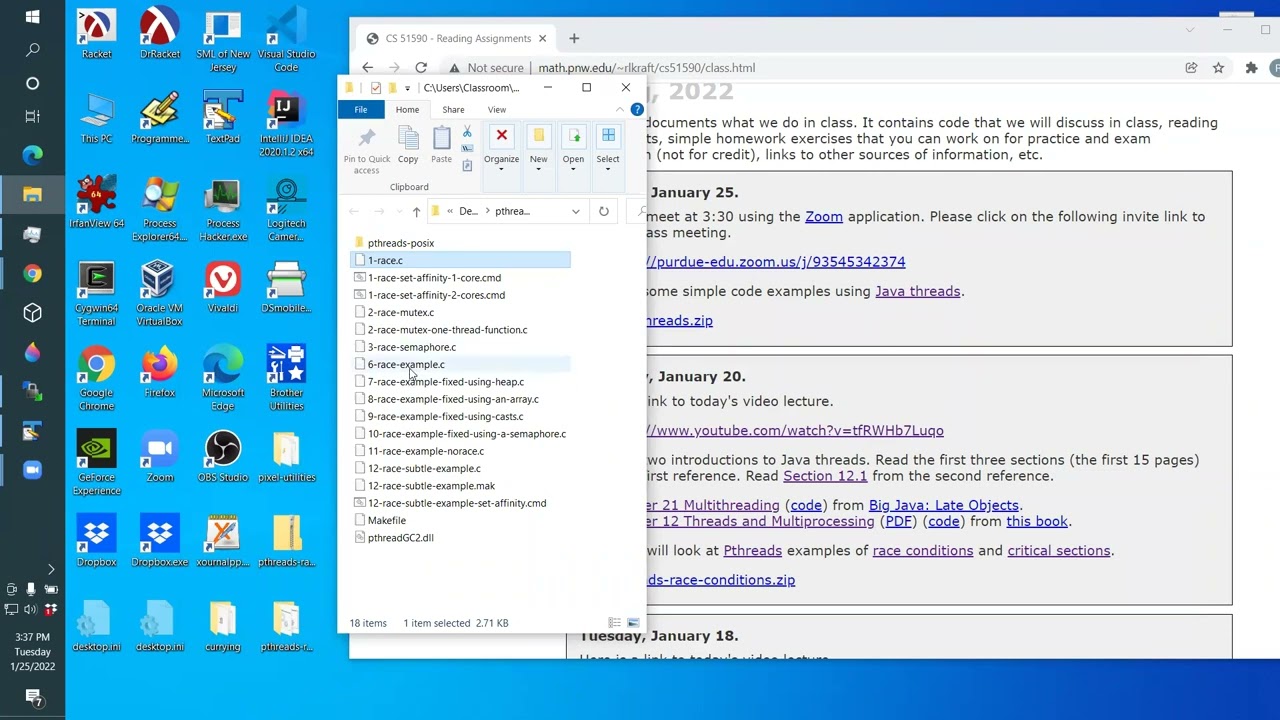This screenshot has width=1280, height=720.
Task: Refresh the Explorer folder view
Action: click(604, 211)
